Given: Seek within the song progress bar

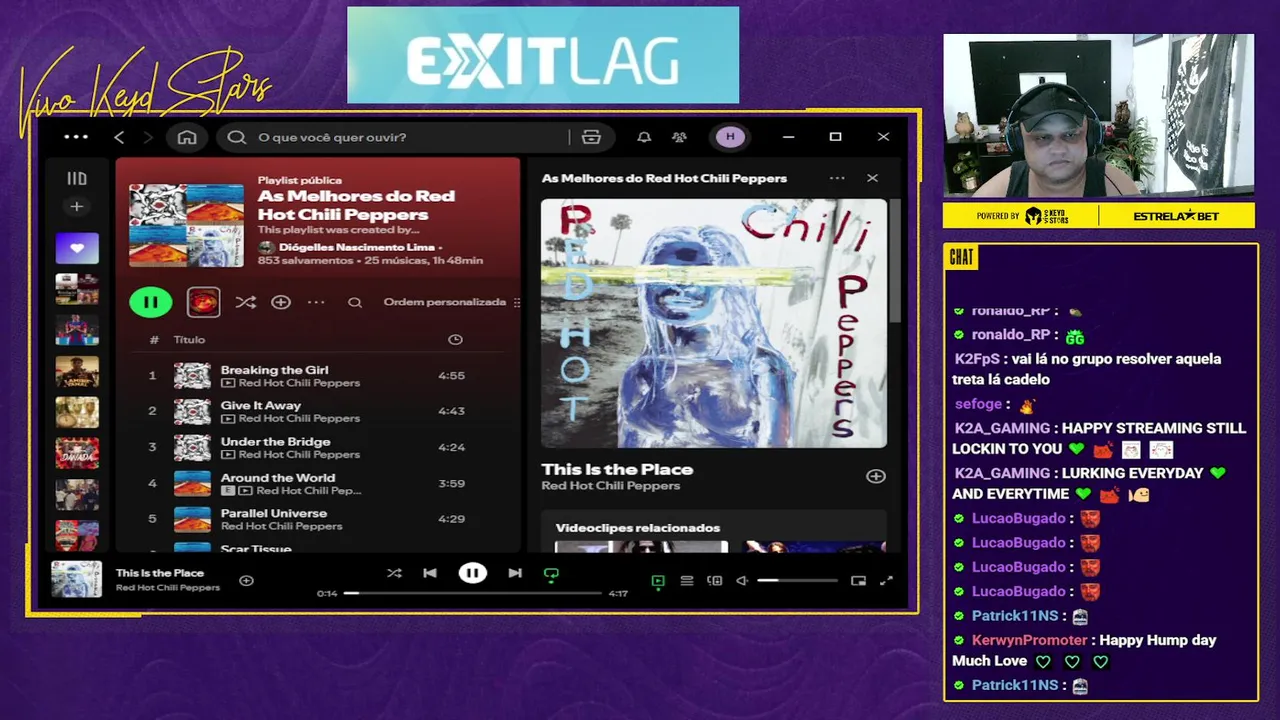Looking at the screenshot, I should pyautogui.click(x=473, y=593).
